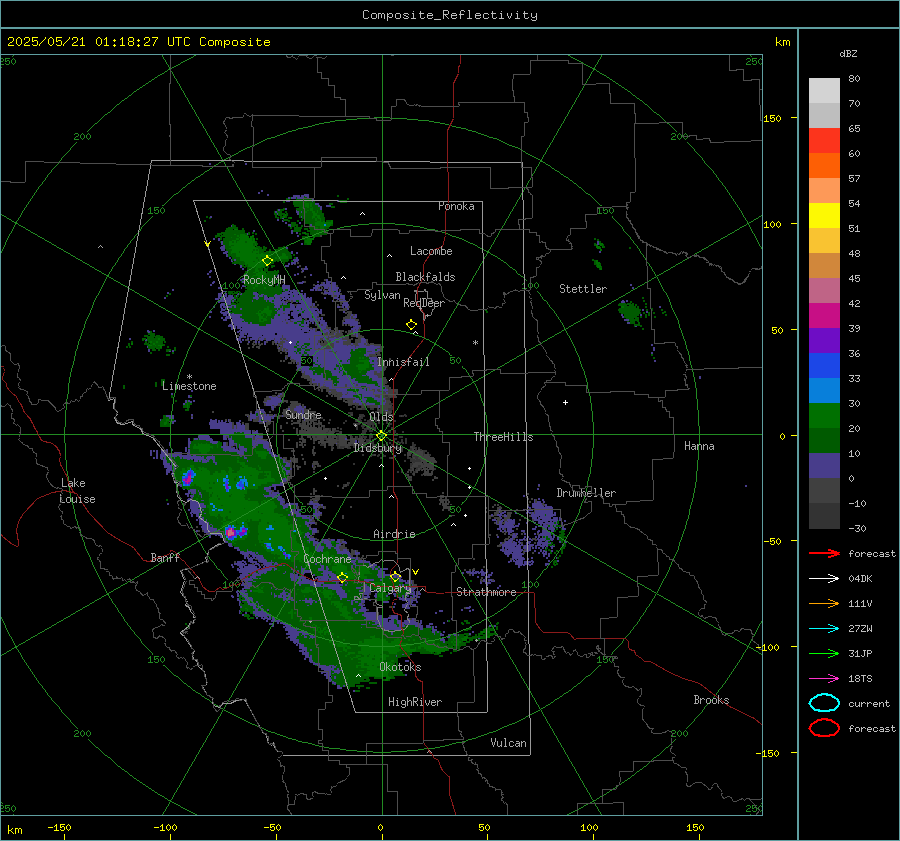Click the Strathmore city label
The height and width of the screenshot is (841, 900).
(486, 592)
